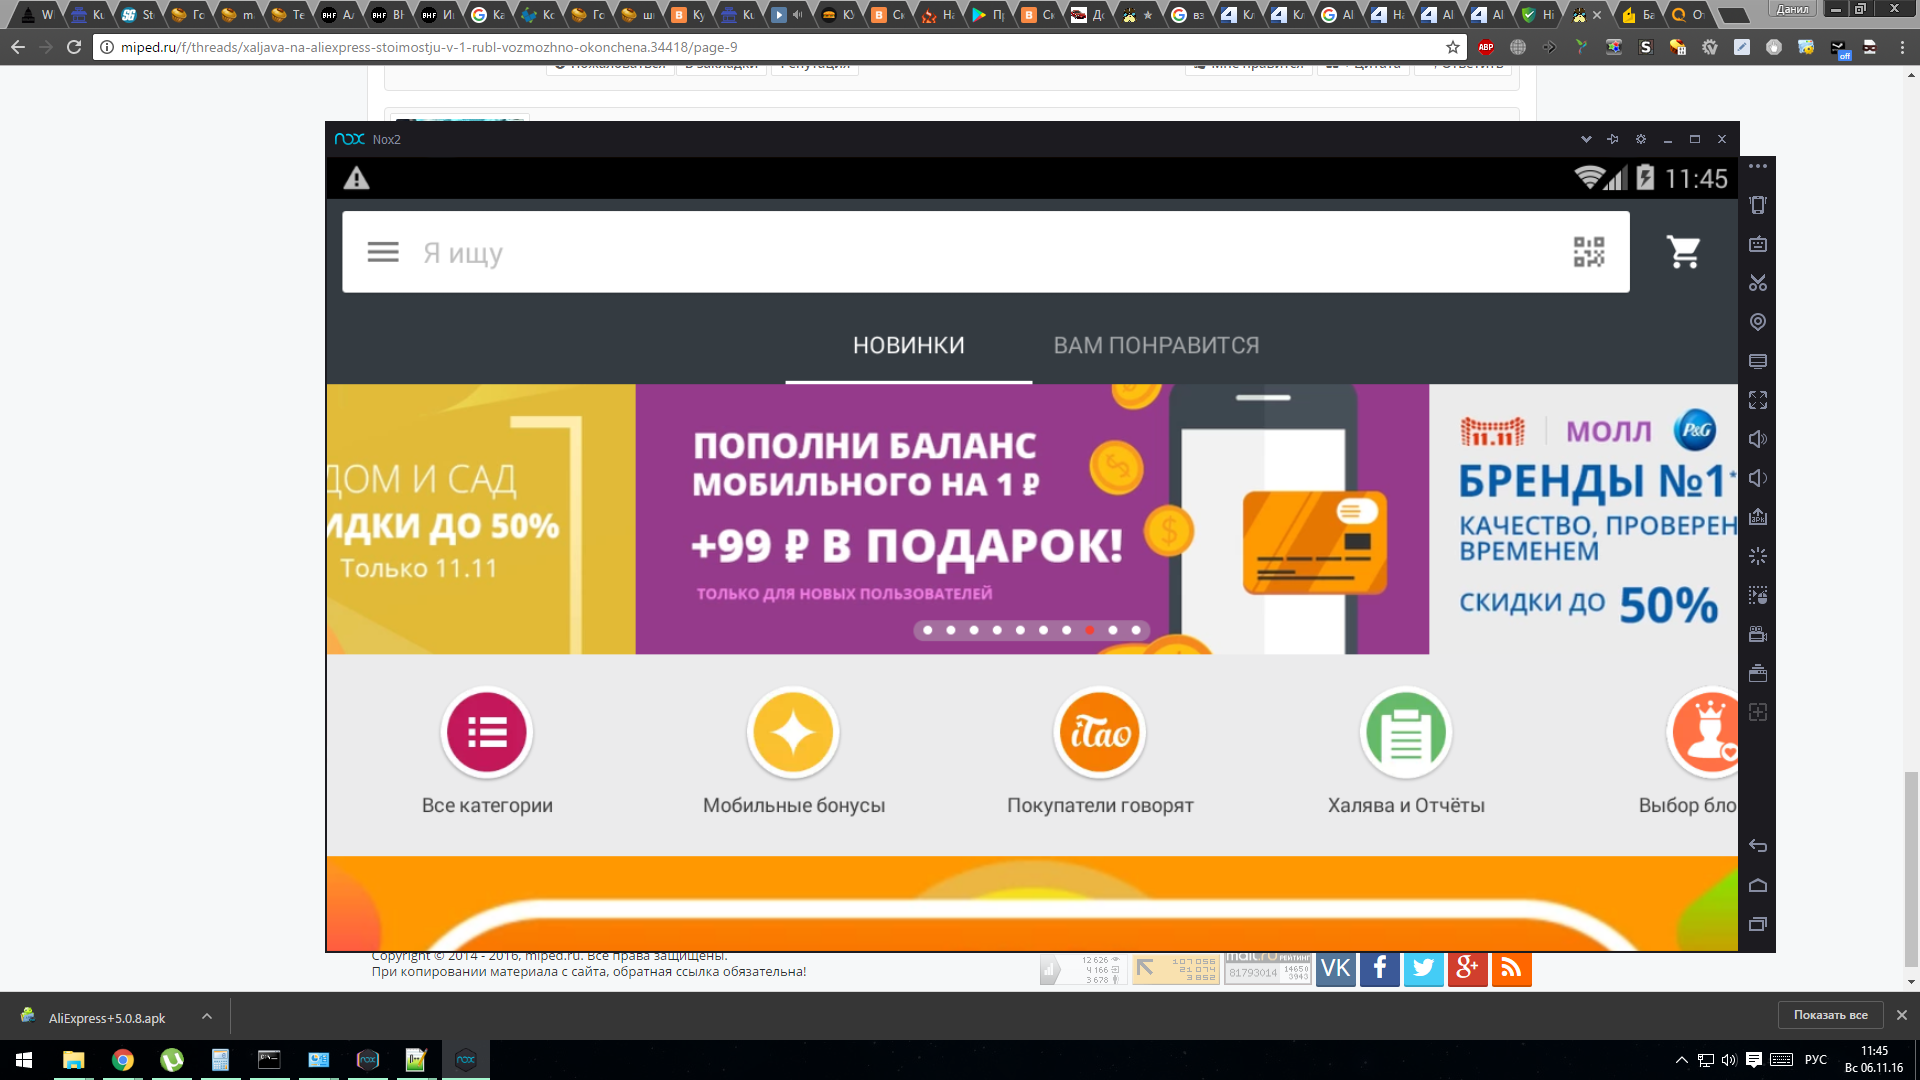This screenshot has width=1920, height=1080.
Task: Open 'Покупатели говорят' iTao shortcut
Action: tap(1100, 732)
